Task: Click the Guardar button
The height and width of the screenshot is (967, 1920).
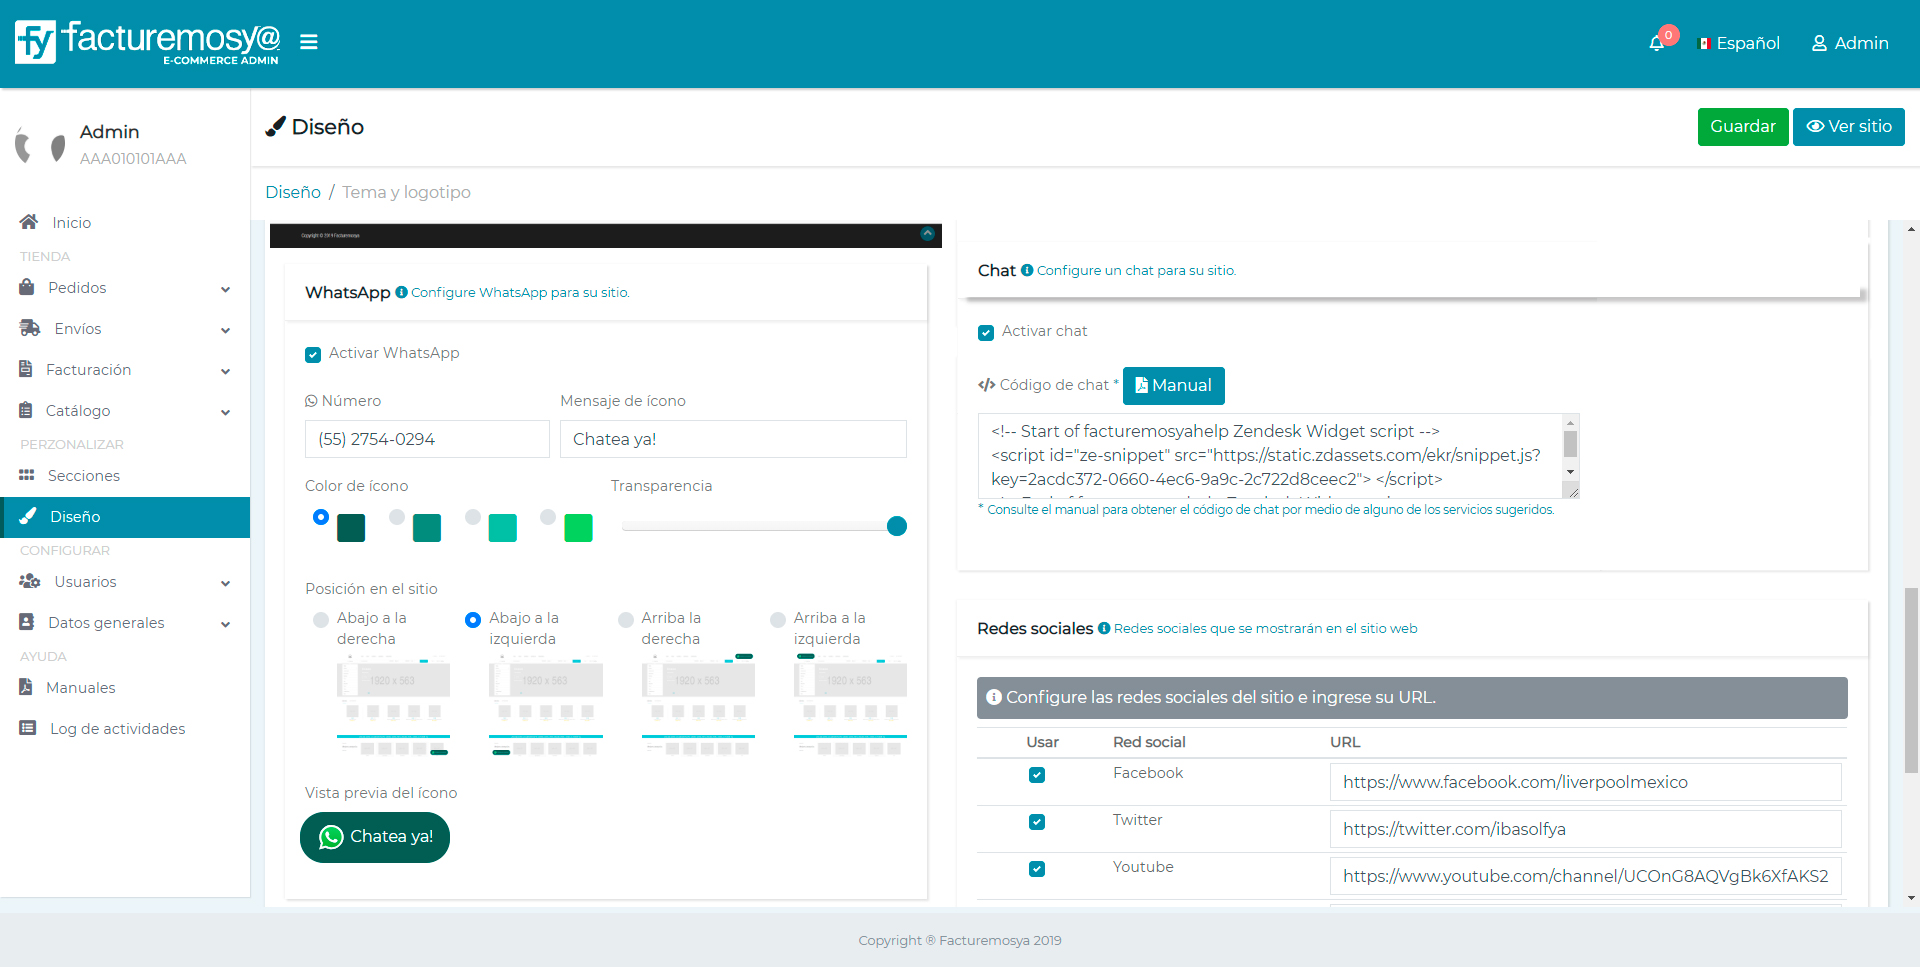Action: click(x=1743, y=127)
